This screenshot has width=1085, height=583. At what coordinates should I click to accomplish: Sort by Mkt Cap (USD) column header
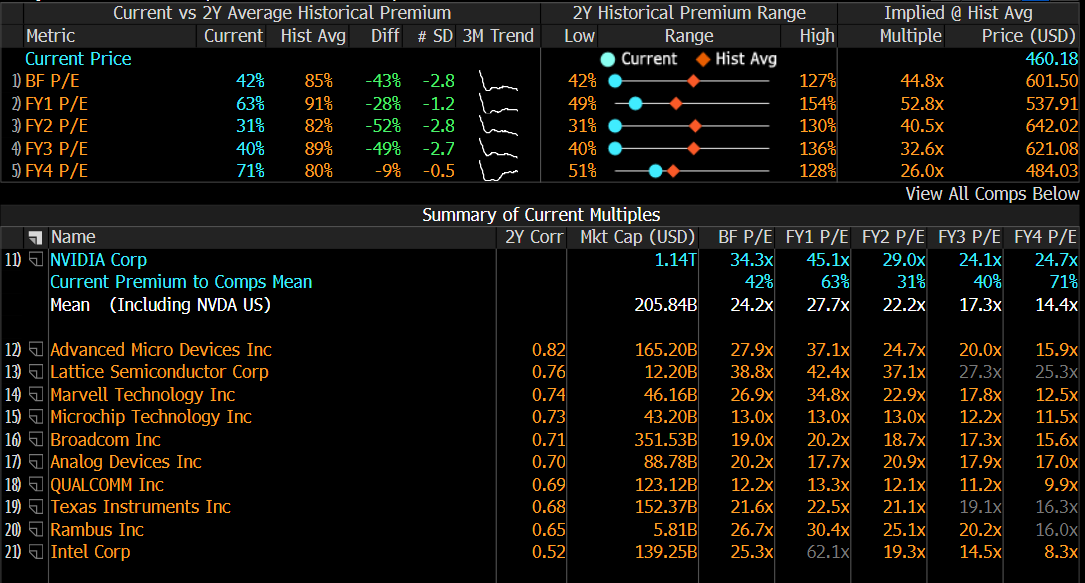point(637,237)
